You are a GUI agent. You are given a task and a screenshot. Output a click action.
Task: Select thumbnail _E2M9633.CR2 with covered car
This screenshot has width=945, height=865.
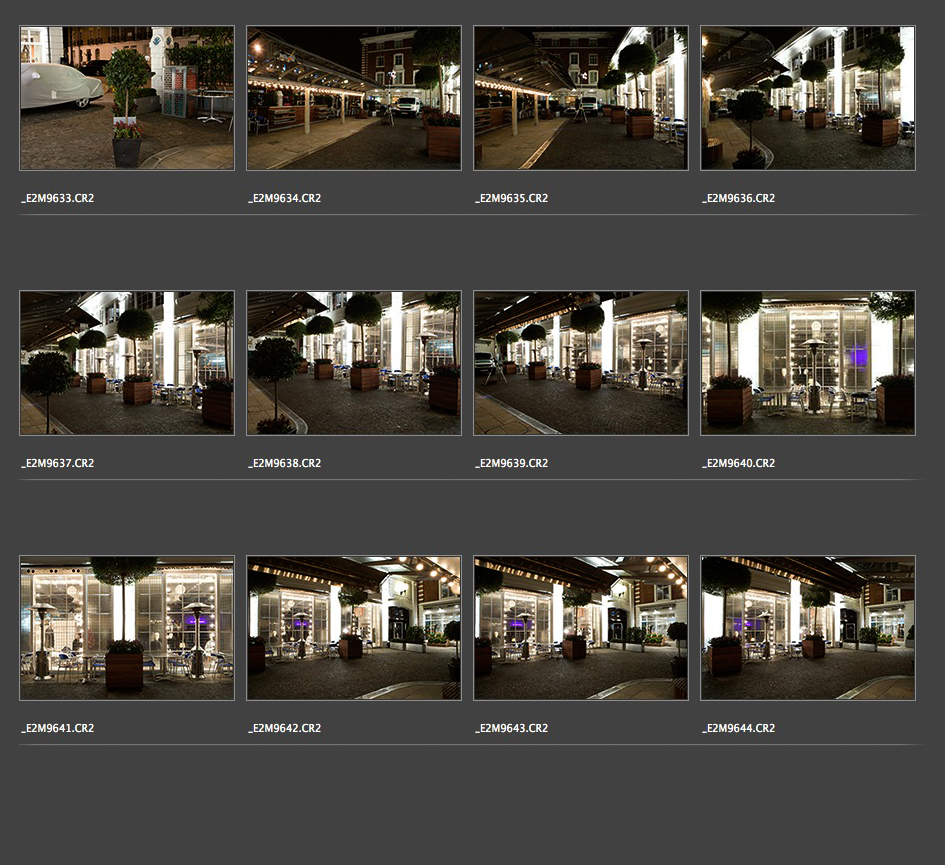pyautogui.click(x=127, y=98)
